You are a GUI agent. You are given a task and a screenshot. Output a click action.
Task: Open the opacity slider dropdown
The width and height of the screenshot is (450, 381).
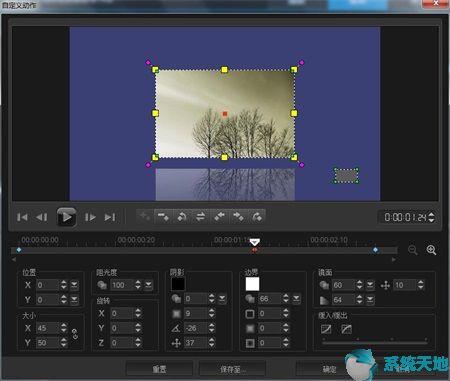(148, 285)
